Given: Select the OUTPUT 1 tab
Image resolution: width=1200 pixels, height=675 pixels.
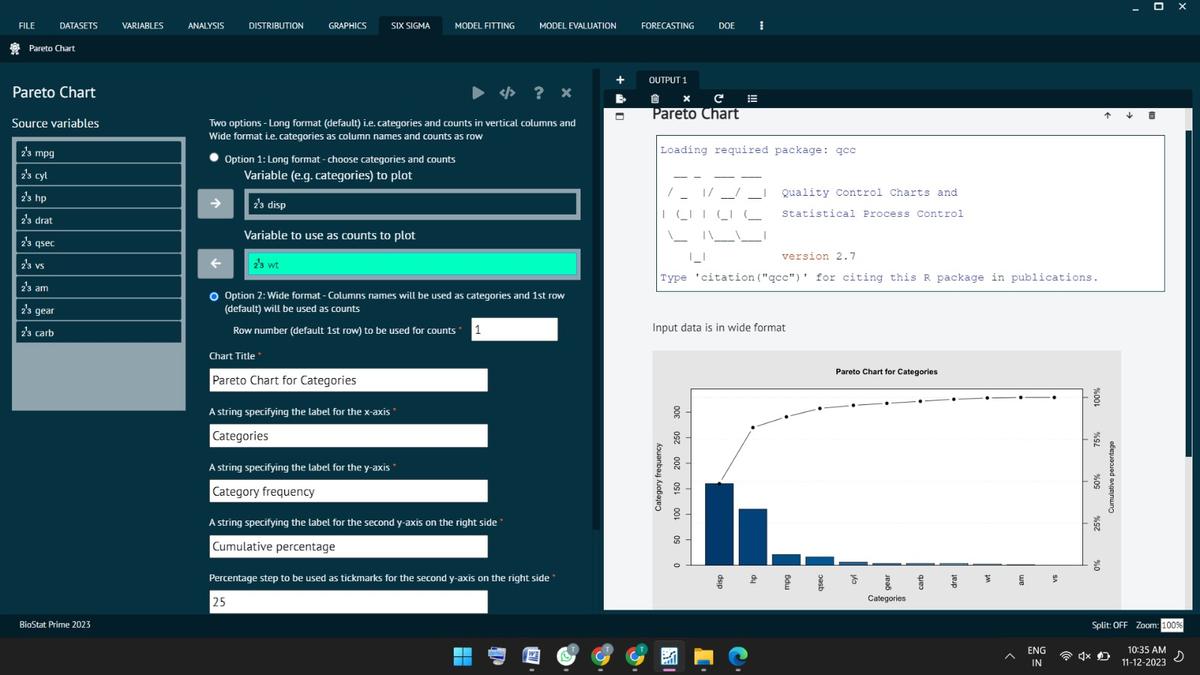Looking at the screenshot, I should pos(667,79).
